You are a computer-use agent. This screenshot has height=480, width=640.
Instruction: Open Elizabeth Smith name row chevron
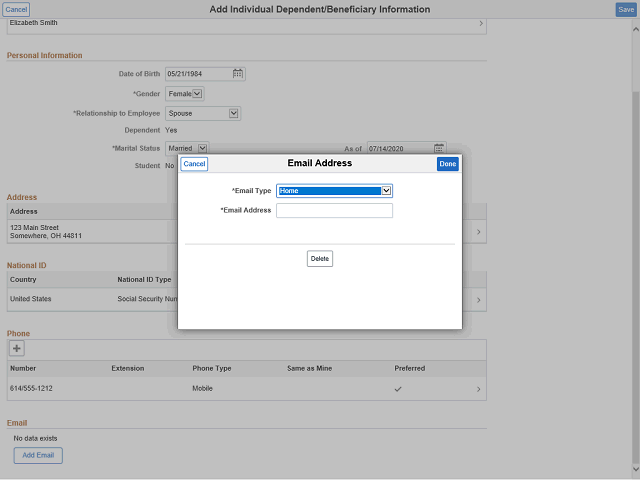pos(481,23)
